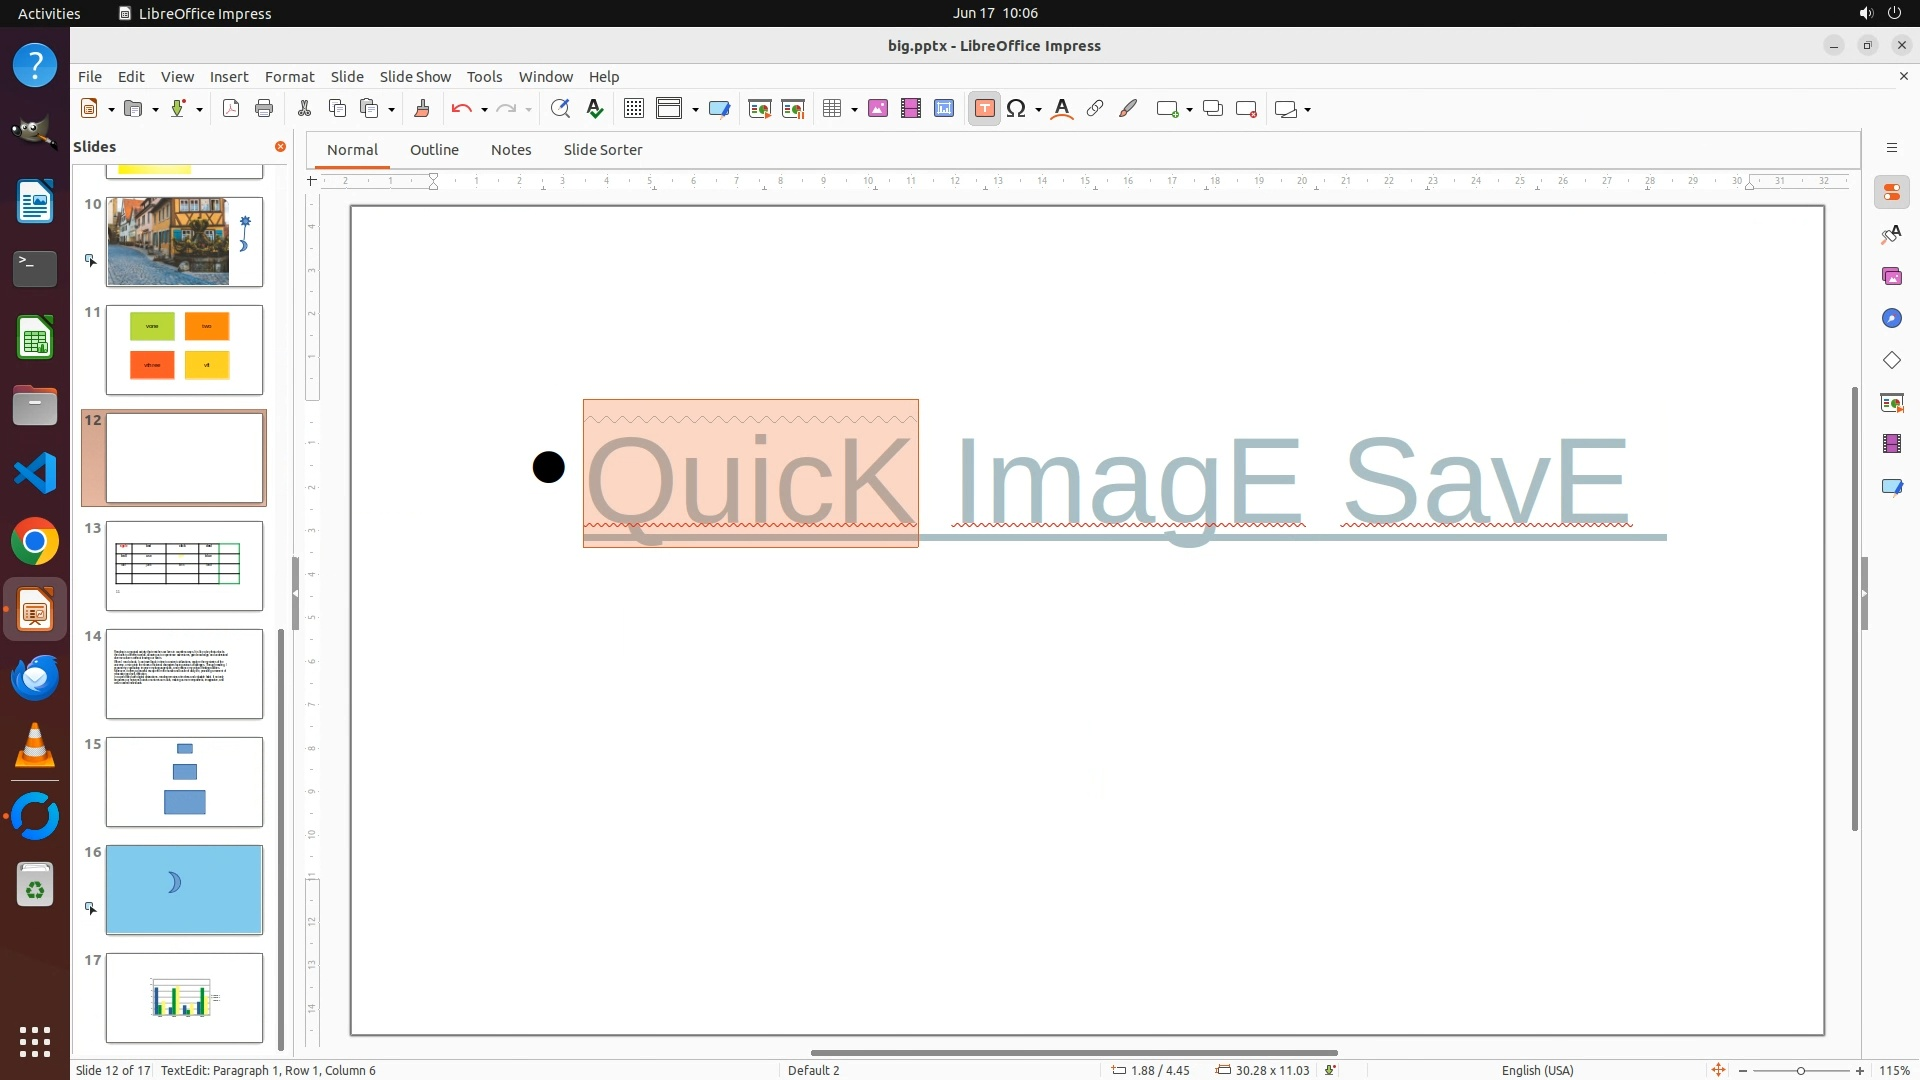Close the Slides panel
The image size is (1920, 1080).
click(x=280, y=147)
